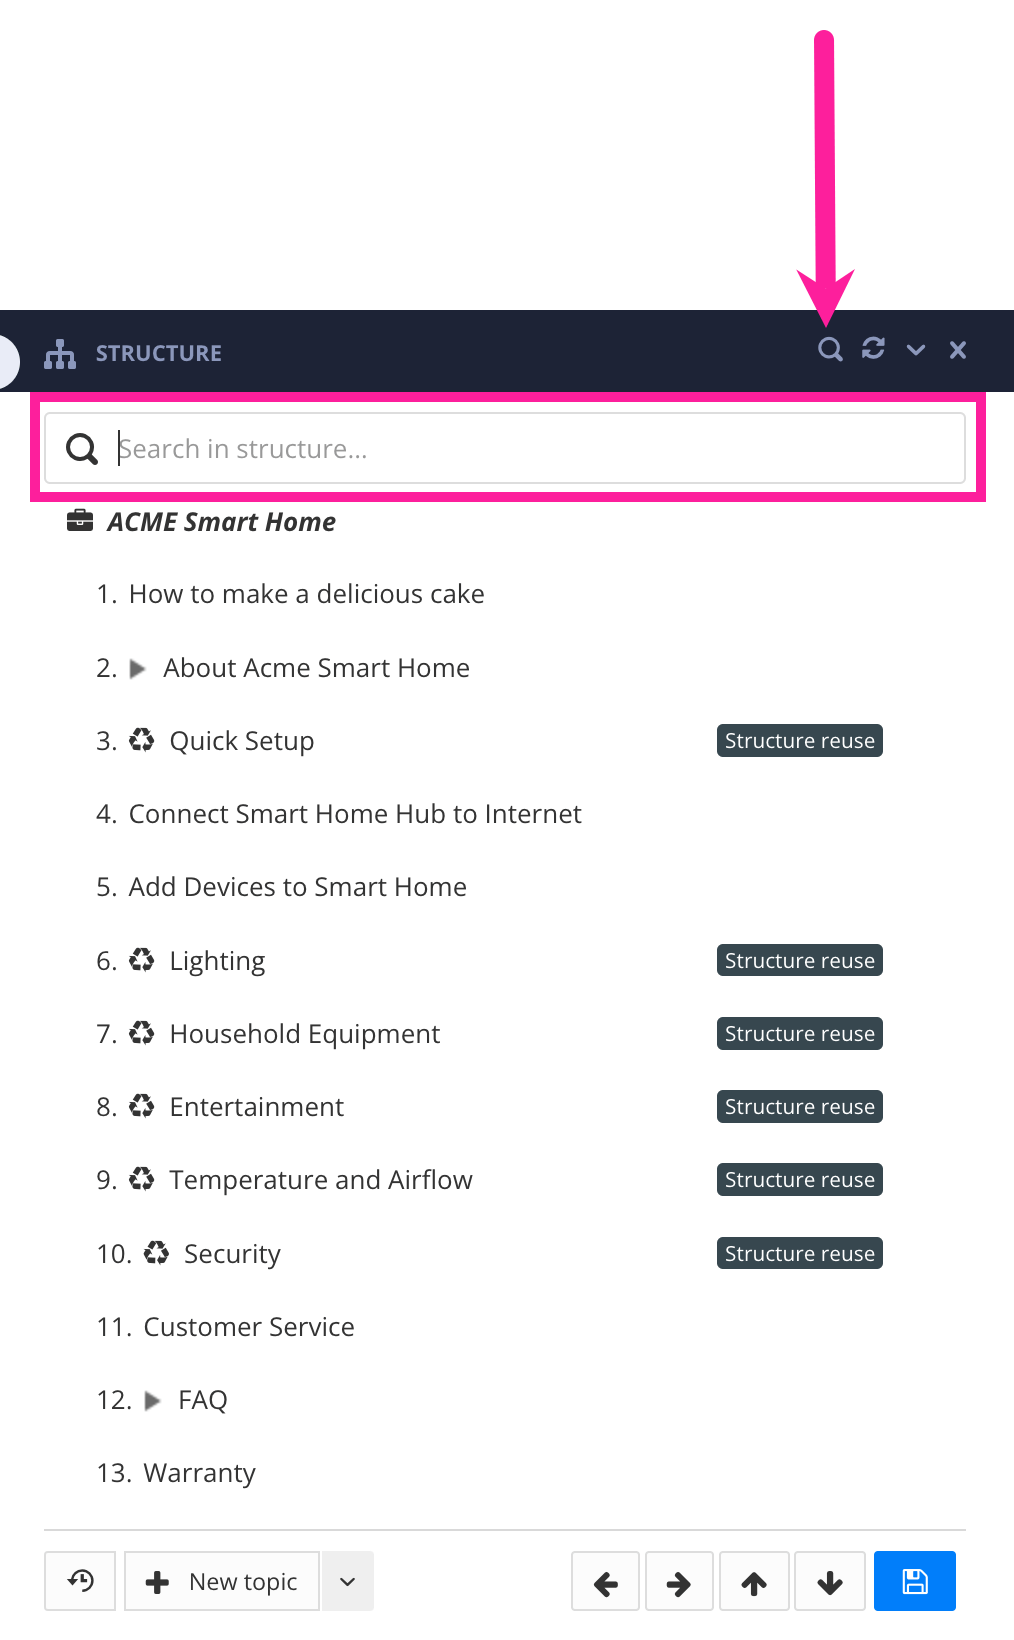This screenshot has width=1014, height=1640.
Task: Click the reuse icon next to Quick Setup
Action: coord(142,740)
